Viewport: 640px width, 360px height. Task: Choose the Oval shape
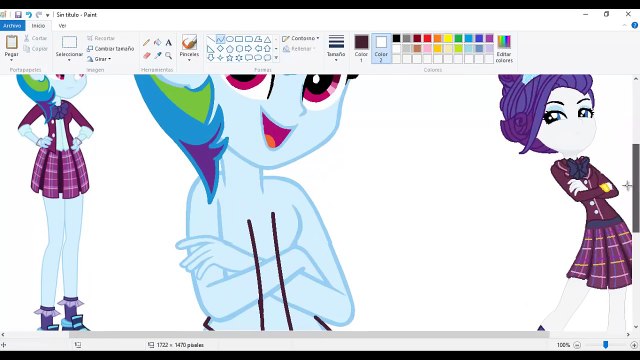[230, 39]
